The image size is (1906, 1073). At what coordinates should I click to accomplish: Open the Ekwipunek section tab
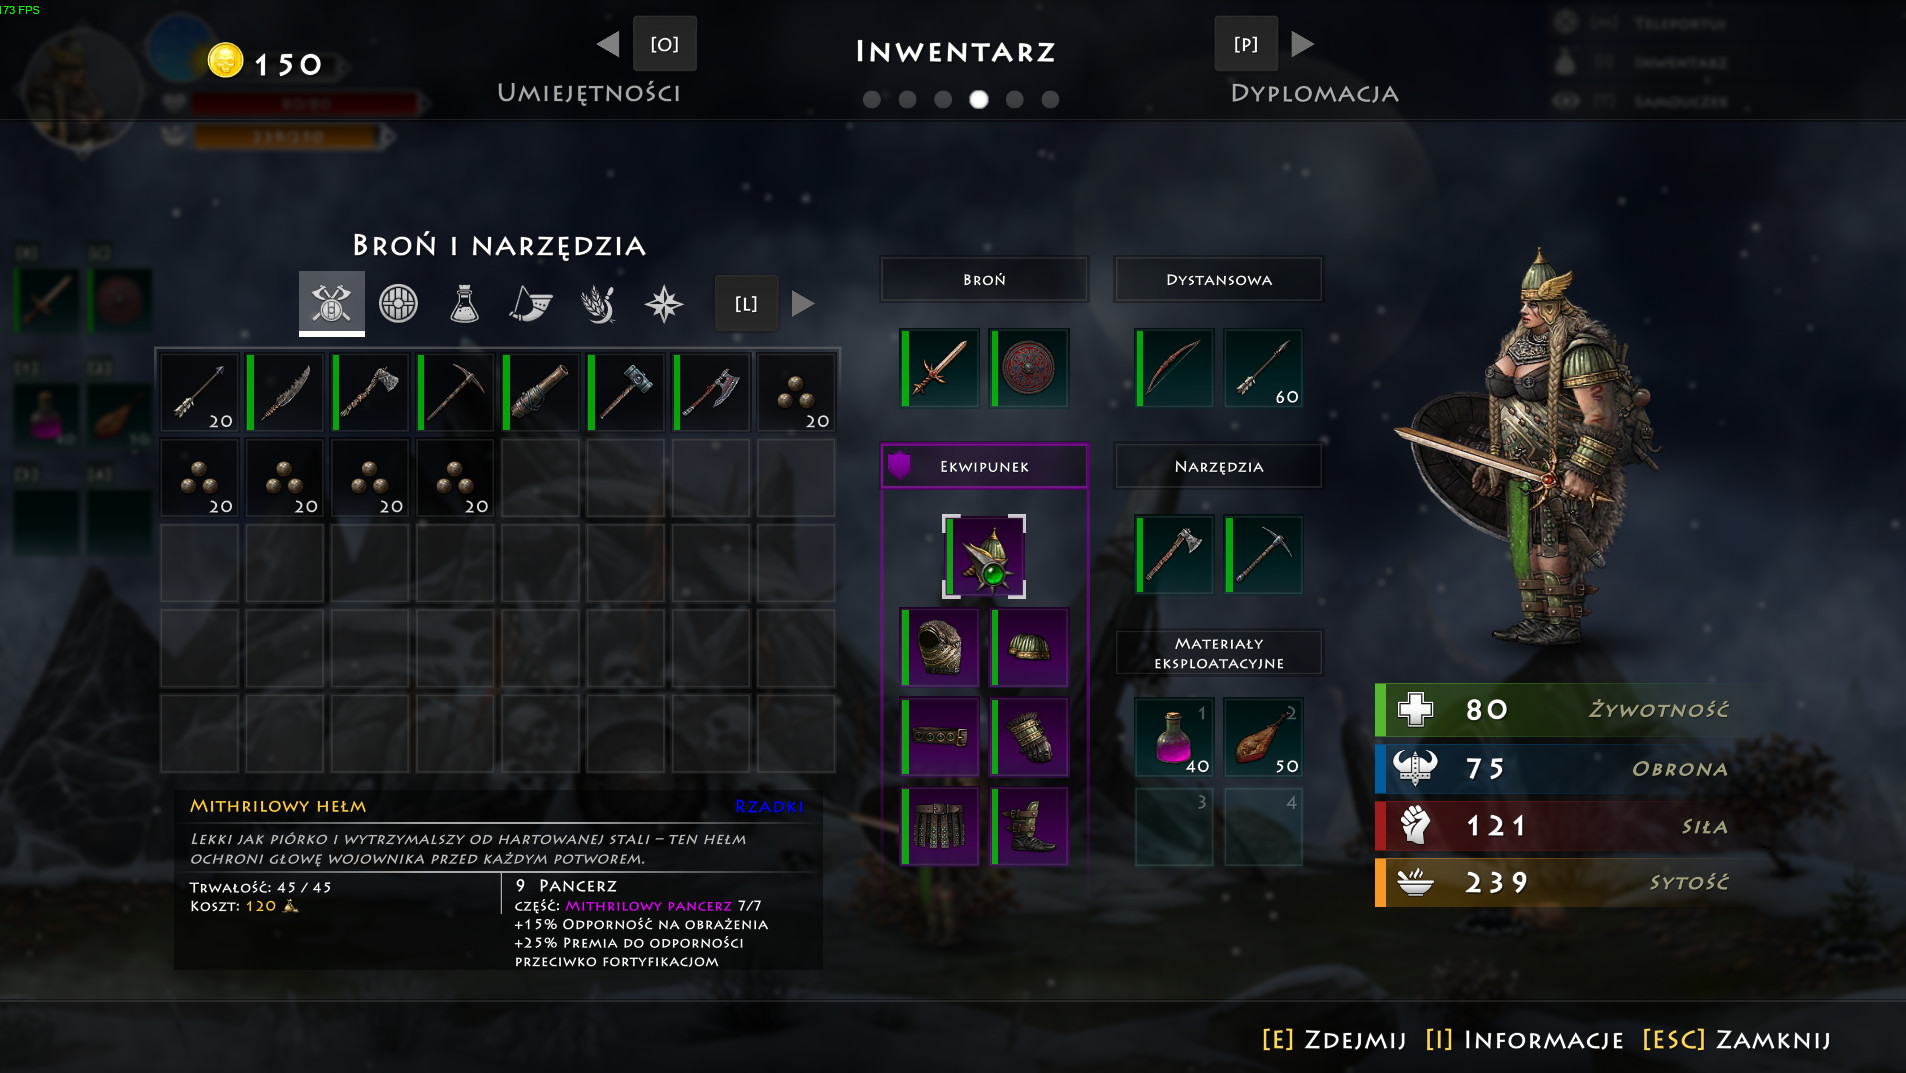[x=984, y=466]
